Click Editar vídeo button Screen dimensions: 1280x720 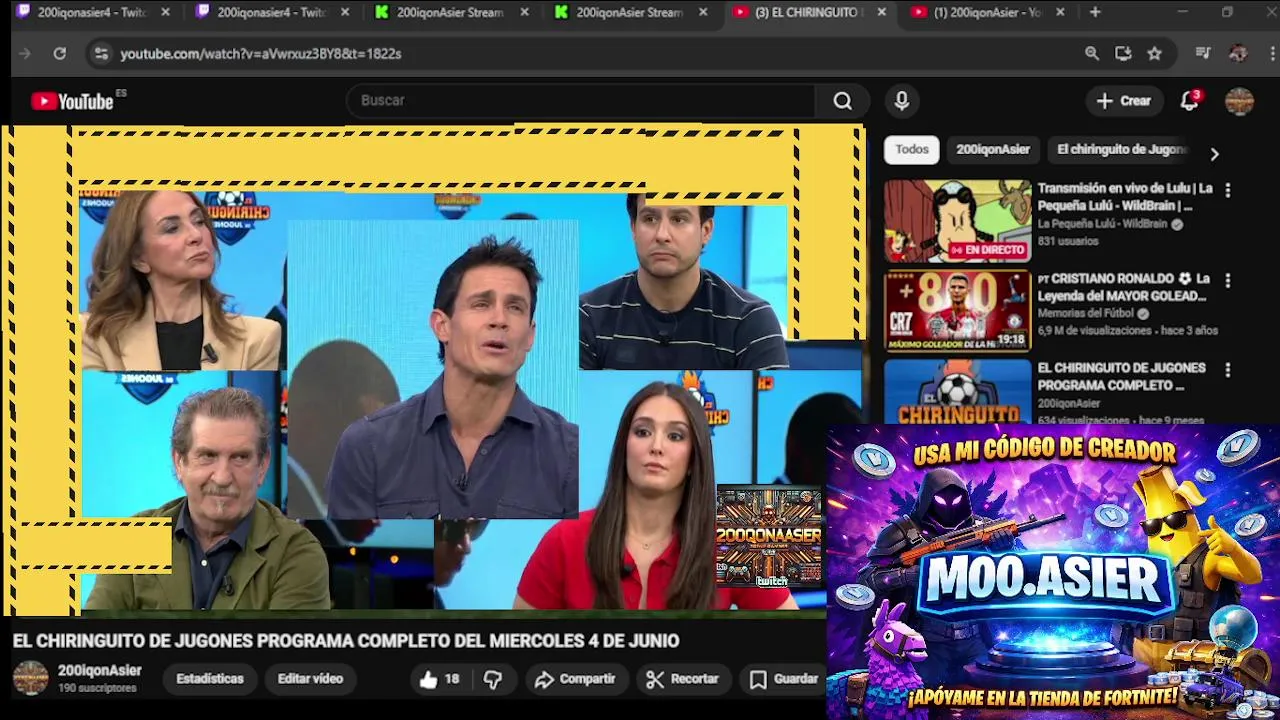click(310, 679)
